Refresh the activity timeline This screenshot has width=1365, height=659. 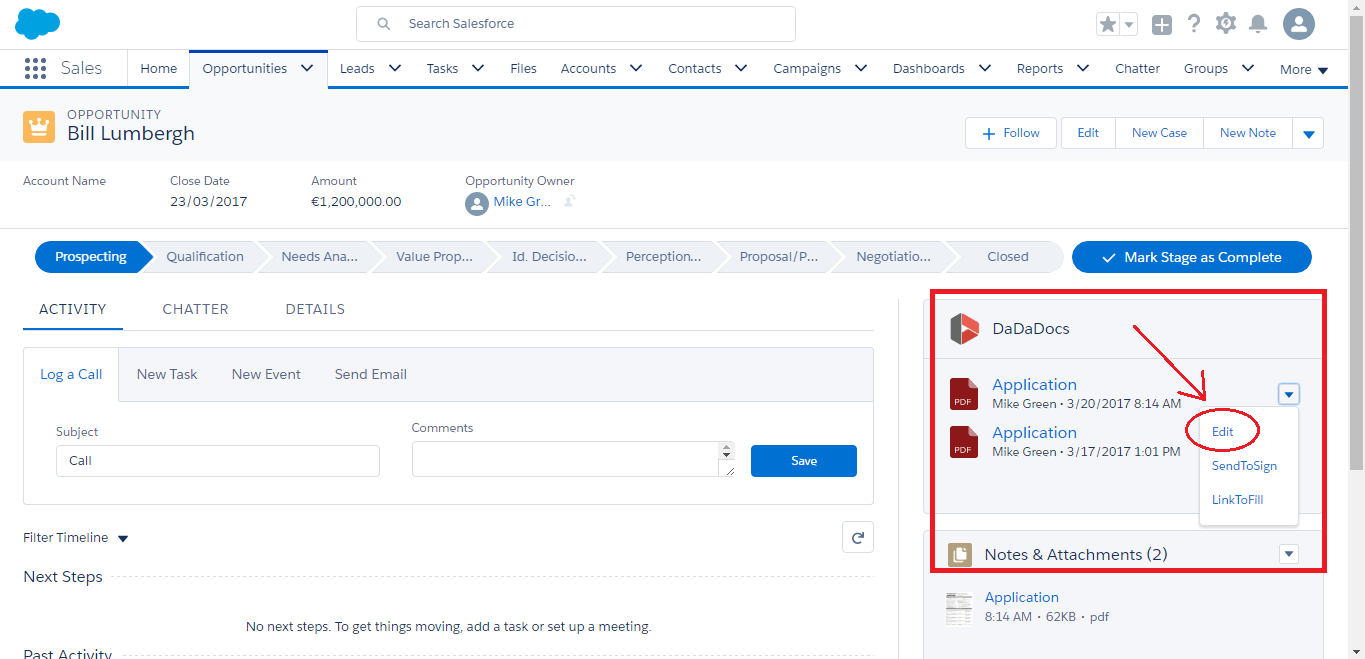(x=858, y=537)
